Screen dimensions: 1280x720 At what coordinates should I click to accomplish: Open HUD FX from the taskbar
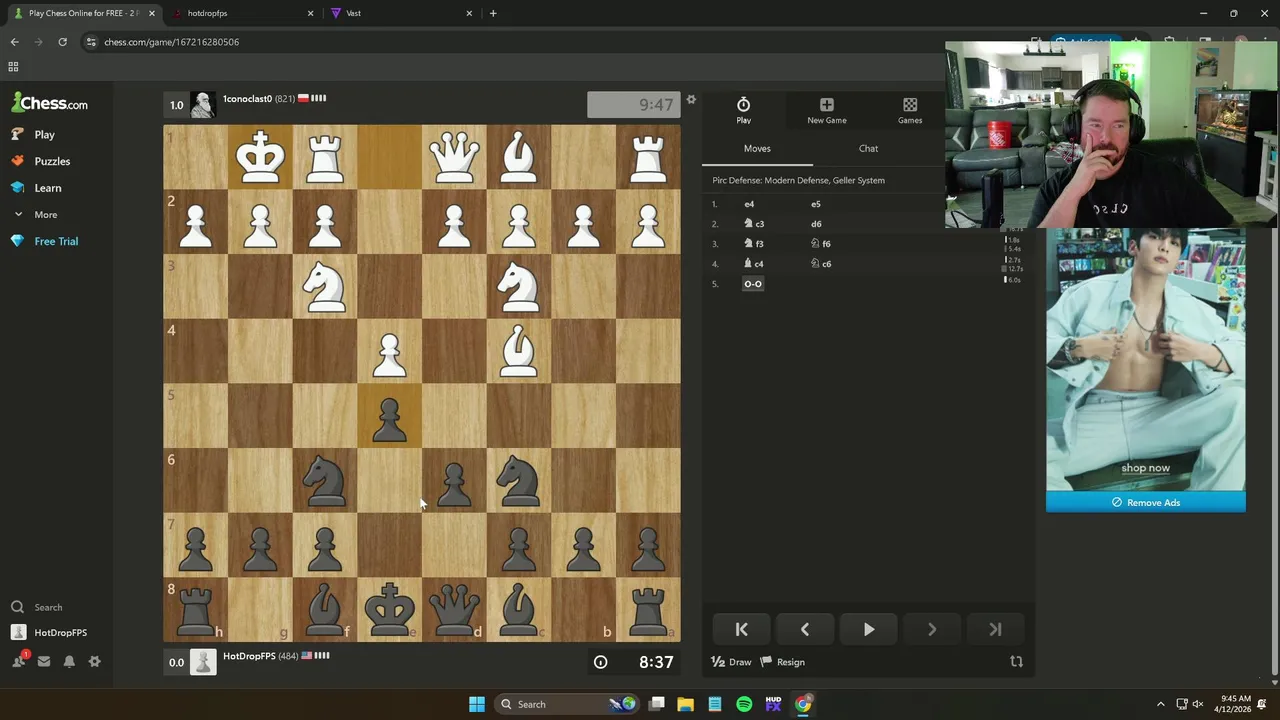[x=773, y=704]
